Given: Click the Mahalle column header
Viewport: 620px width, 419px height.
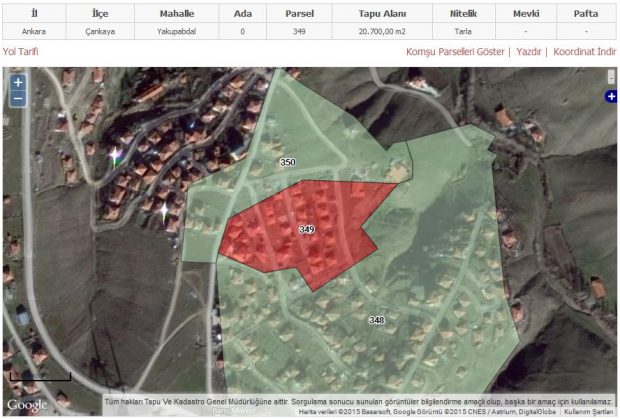Looking at the screenshot, I should 177,14.
